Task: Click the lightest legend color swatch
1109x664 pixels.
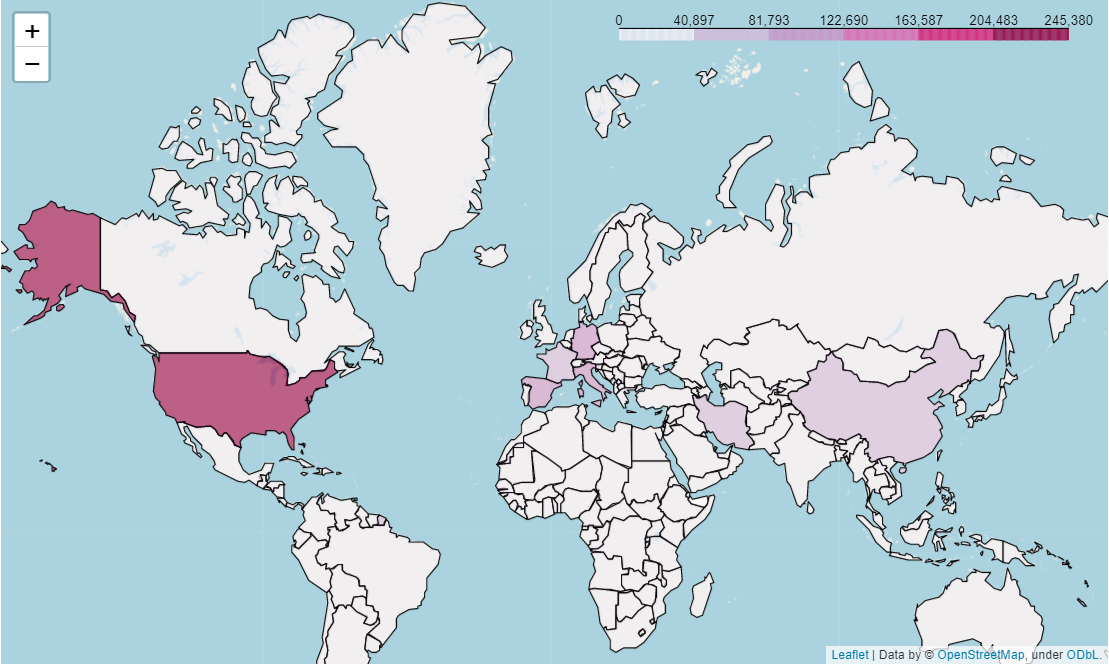Action: [x=656, y=35]
